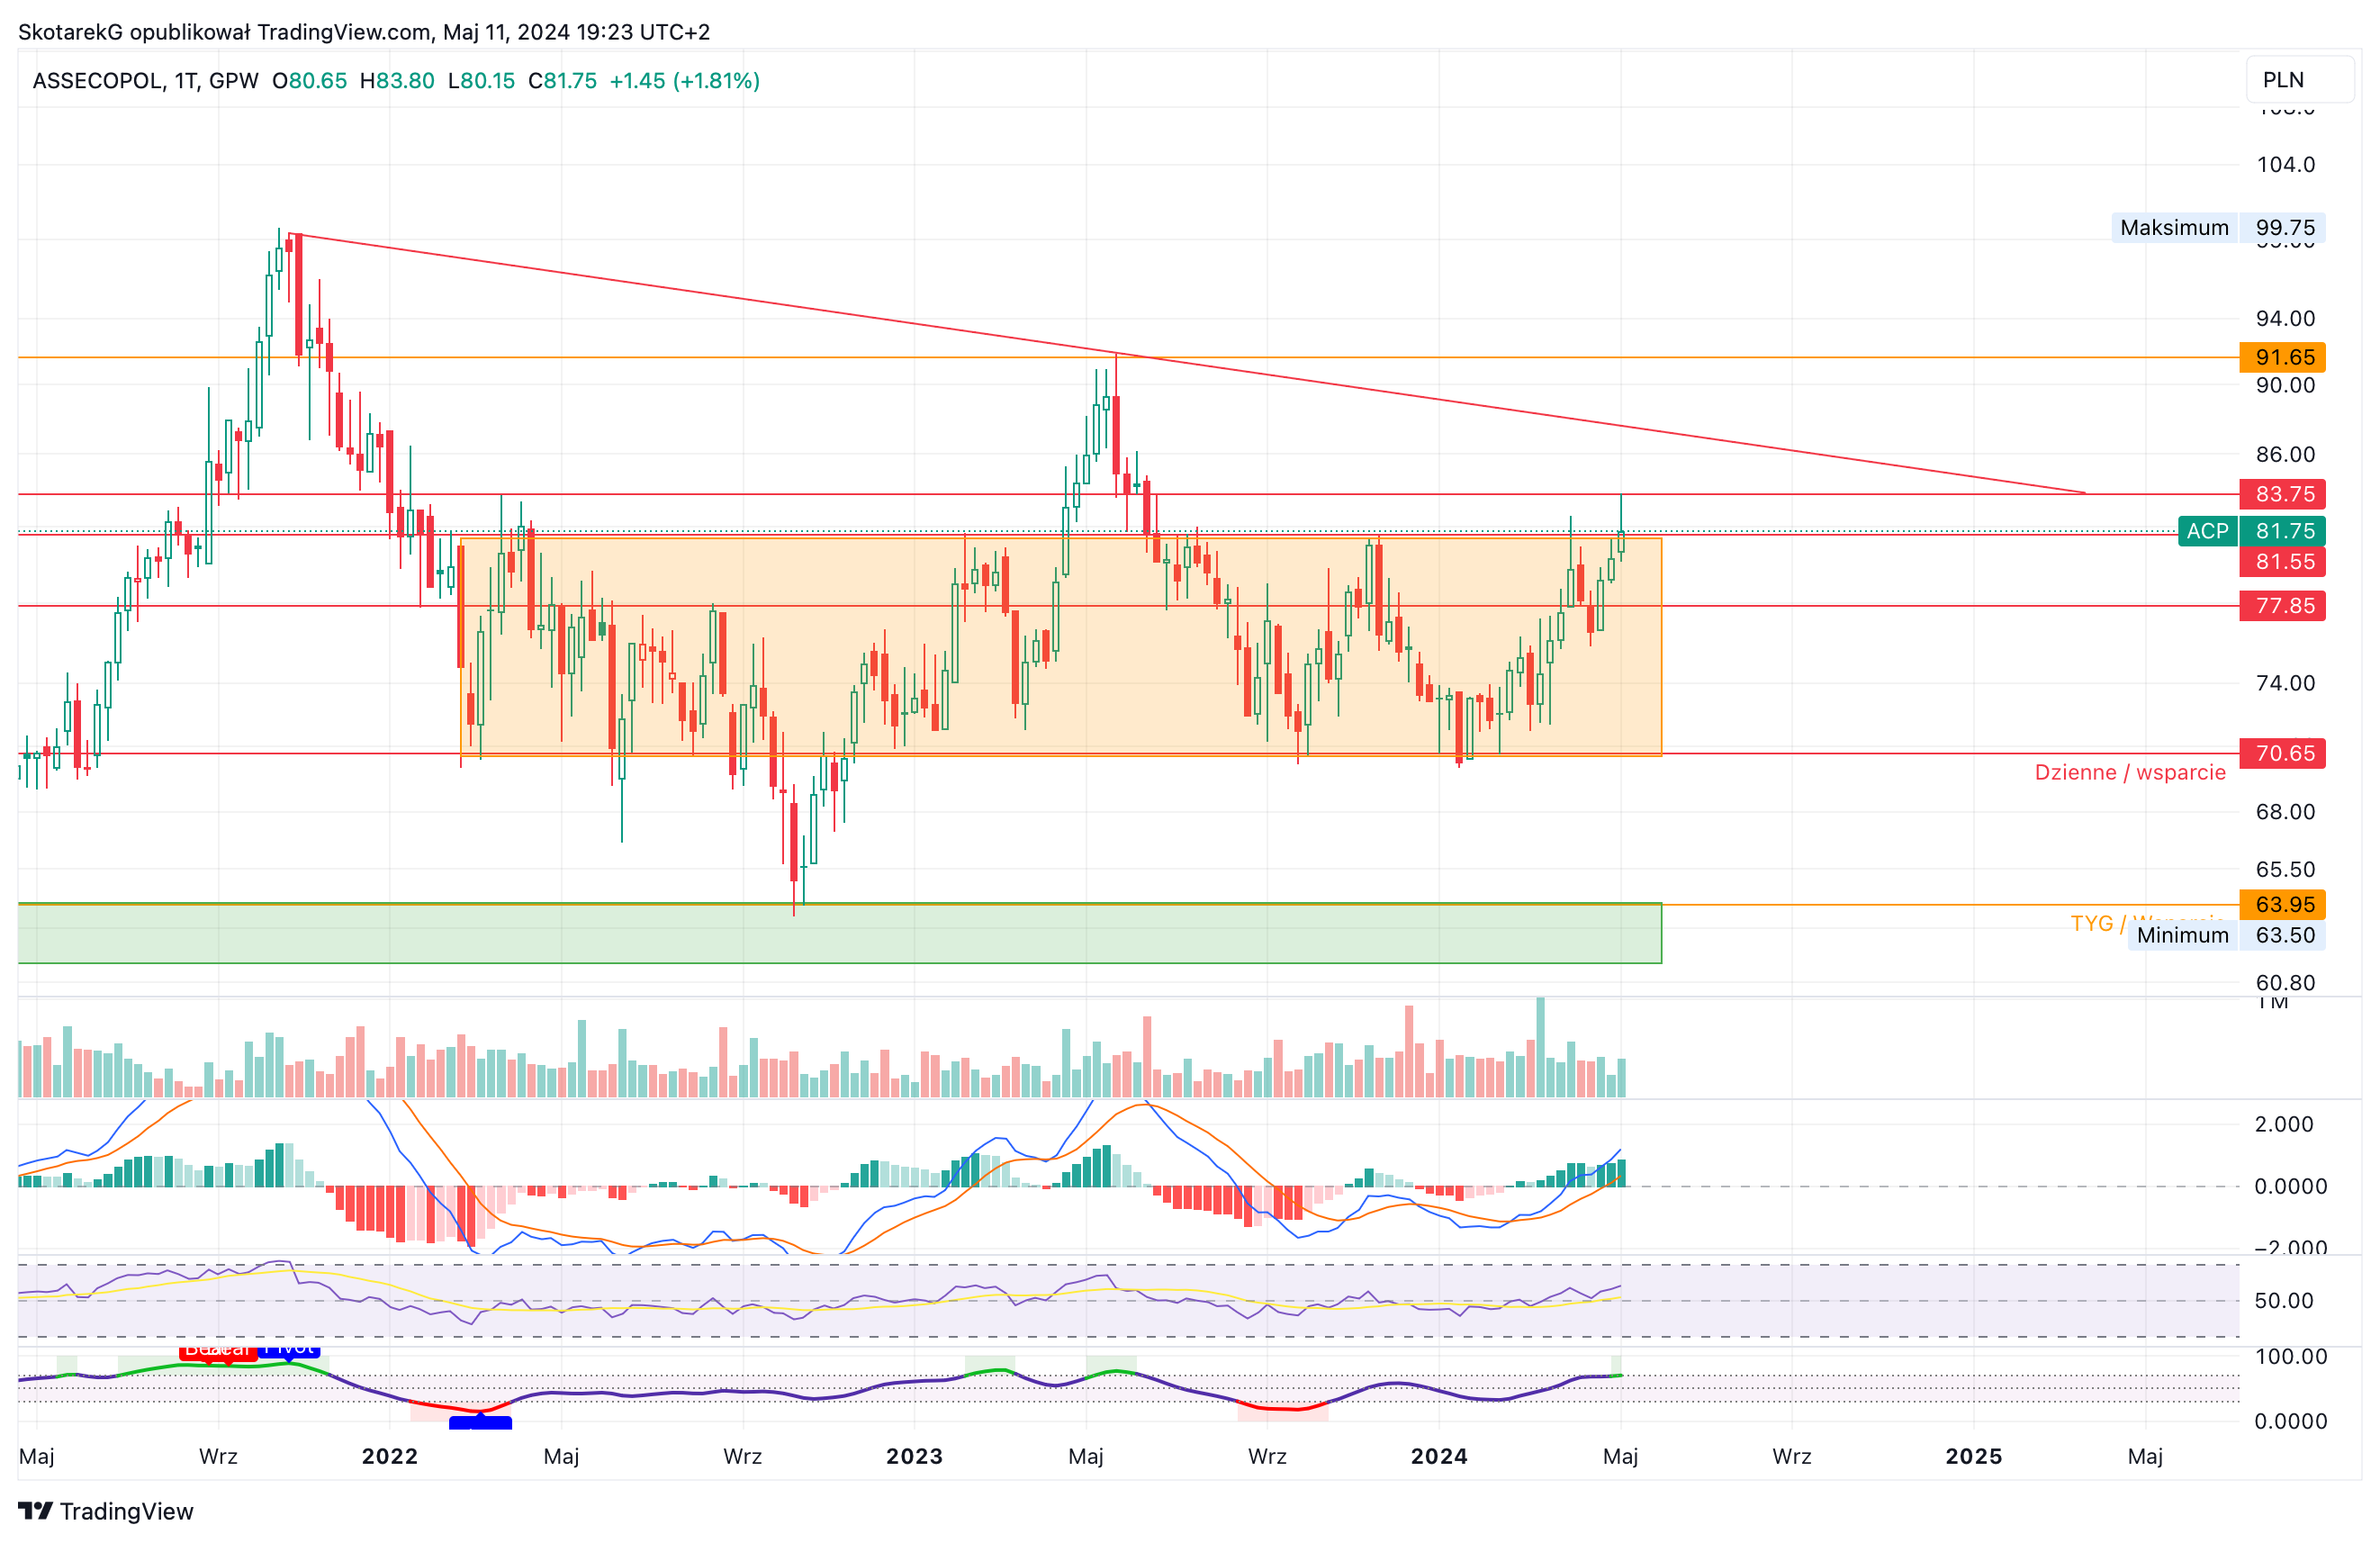Click the 81.75 current price label

2284,531
